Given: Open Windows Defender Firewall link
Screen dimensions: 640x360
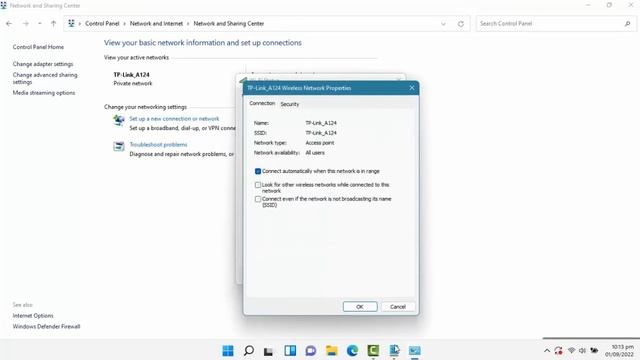Looking at the screenshot, I should (x=46, y=327).
